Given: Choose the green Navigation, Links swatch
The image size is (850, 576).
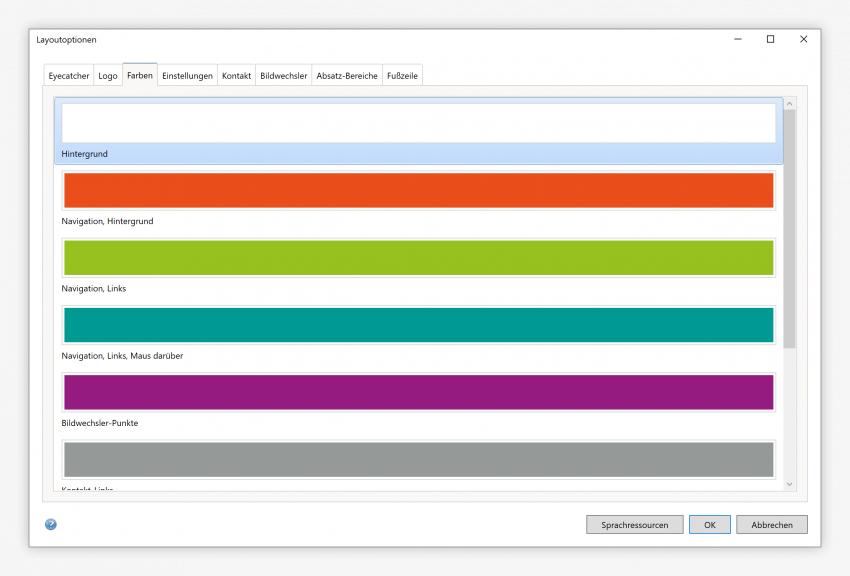Looking at the screenshot, I should click(418, 257).
